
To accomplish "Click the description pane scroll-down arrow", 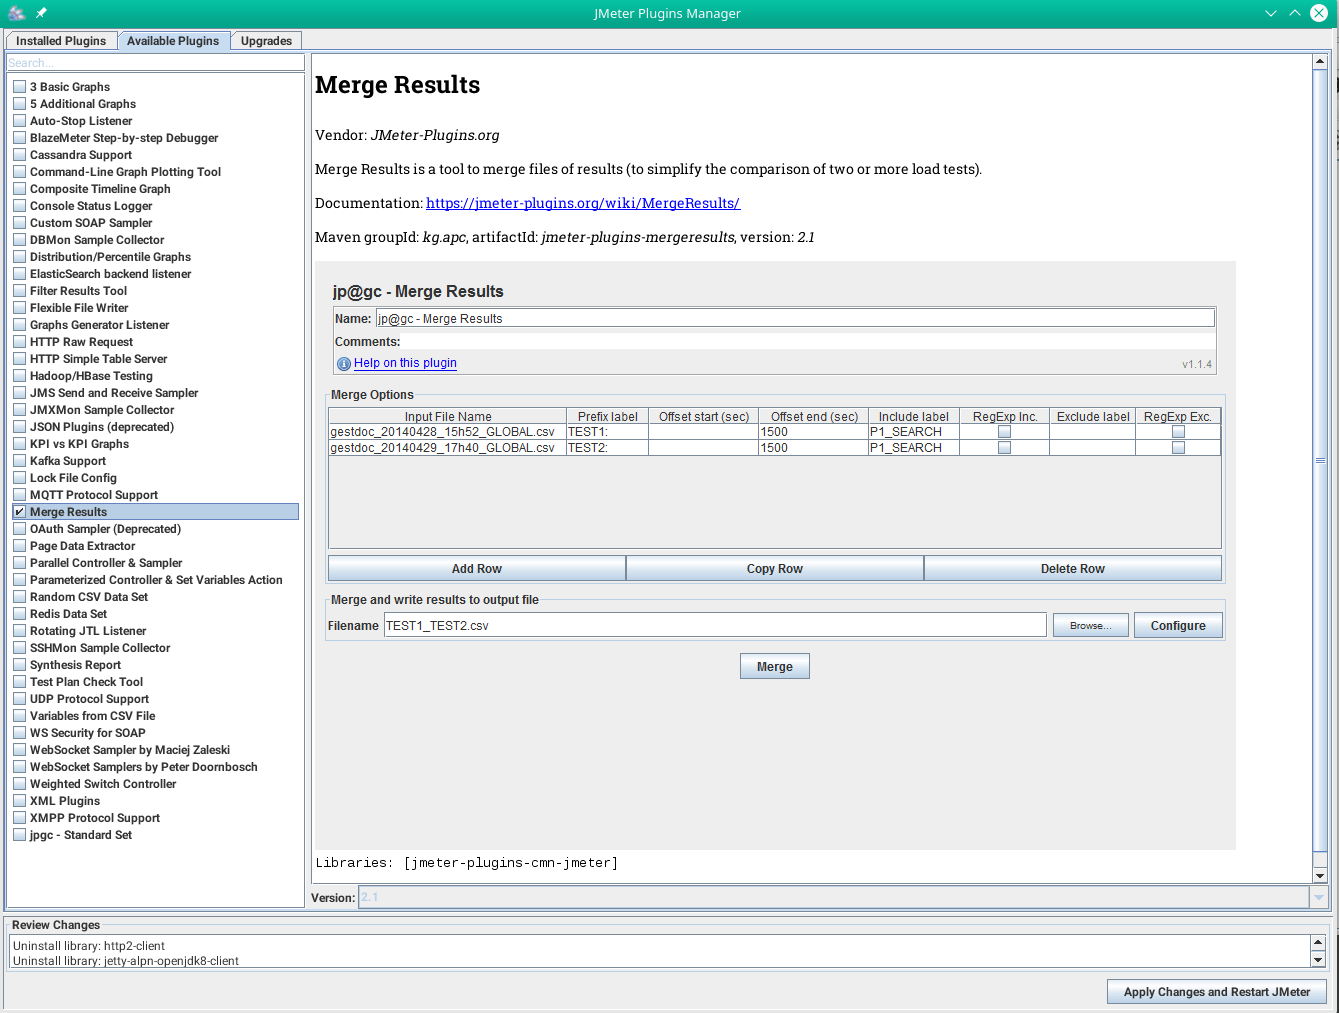I will pyautogui.click(x=1320, y=876).
